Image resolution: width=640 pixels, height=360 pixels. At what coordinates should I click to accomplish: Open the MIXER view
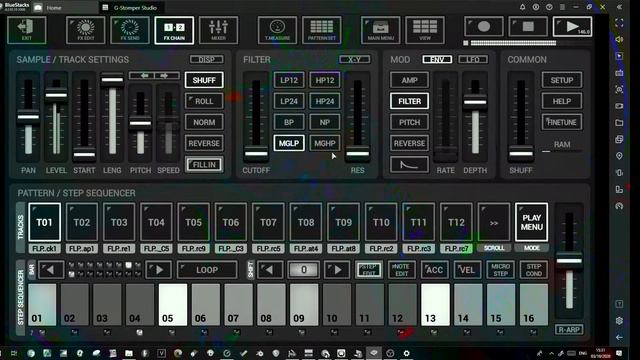coord(218,30)
